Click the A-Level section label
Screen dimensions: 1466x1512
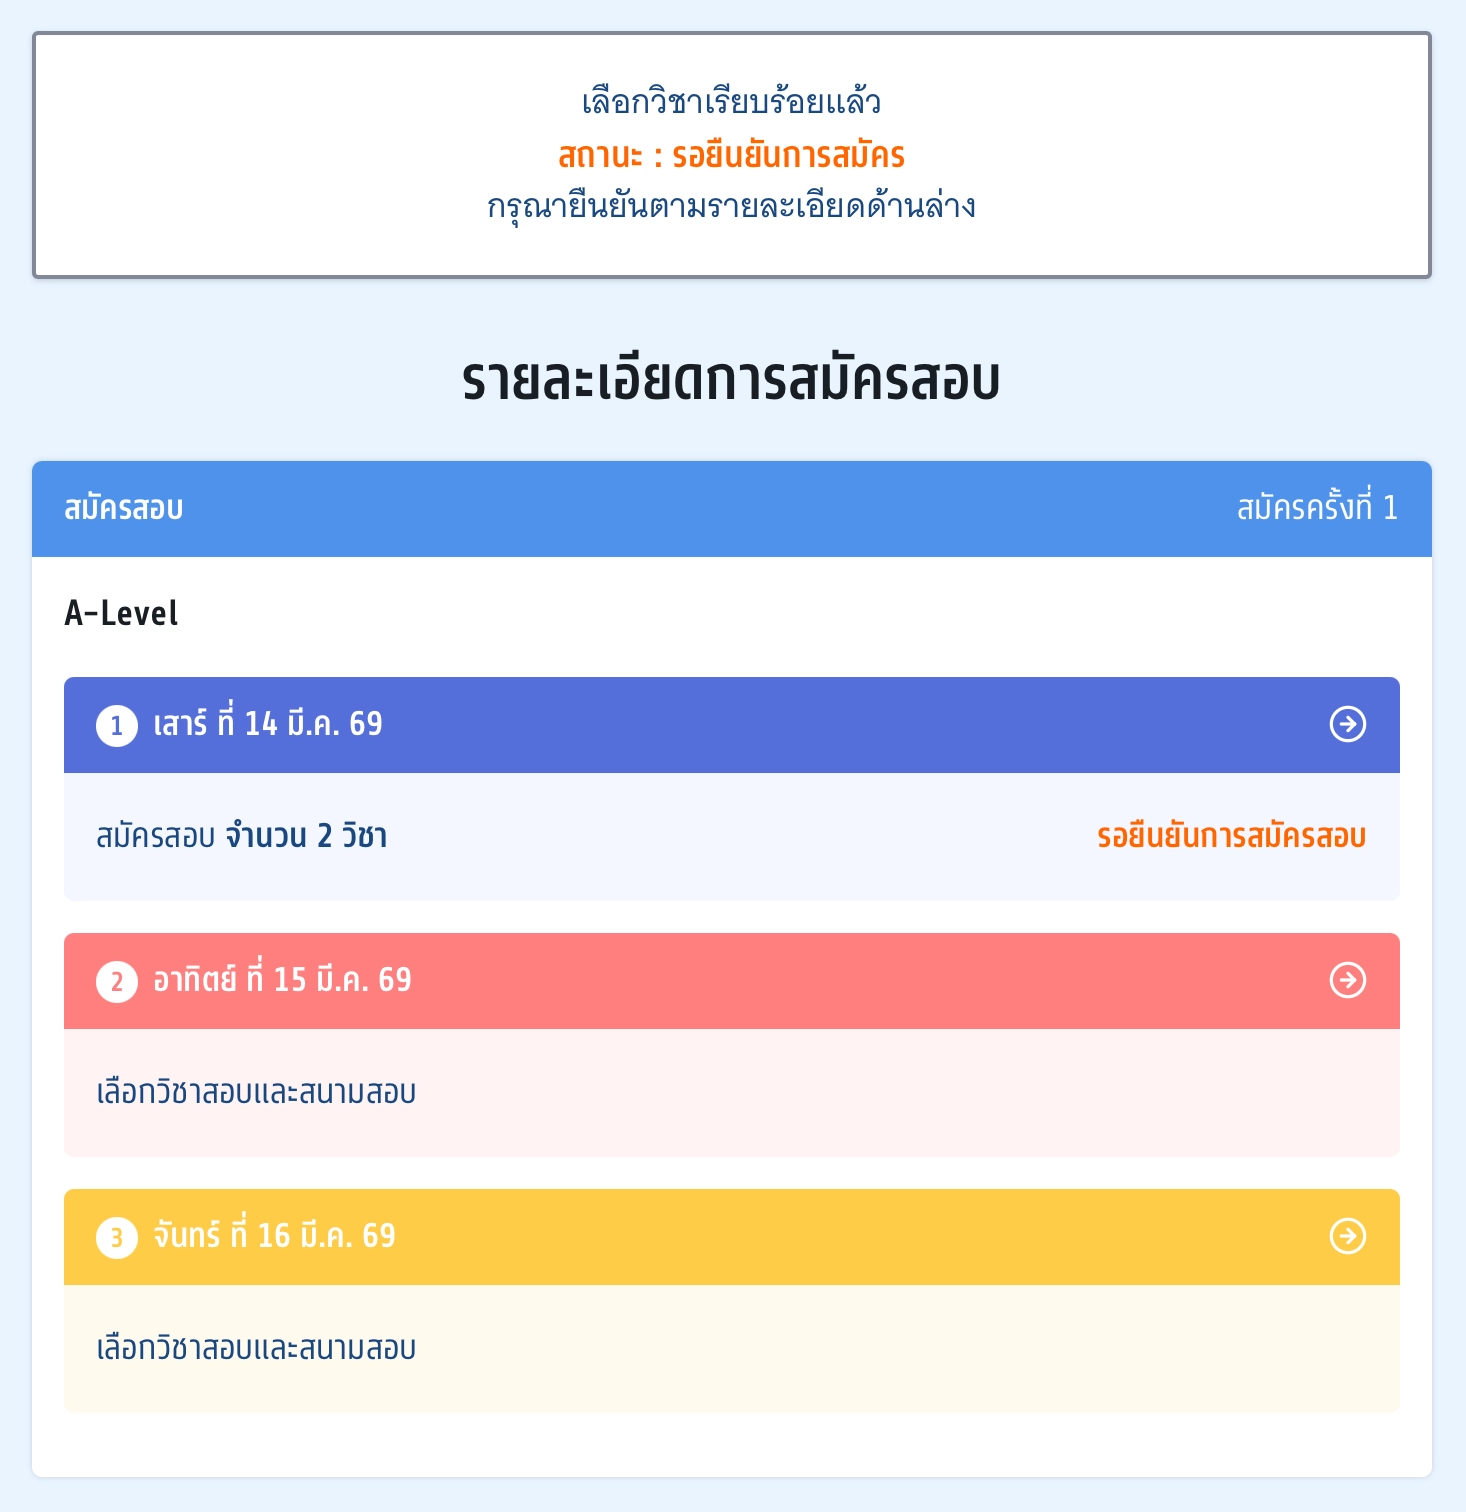pyautogui.click(x=121, y=613)
